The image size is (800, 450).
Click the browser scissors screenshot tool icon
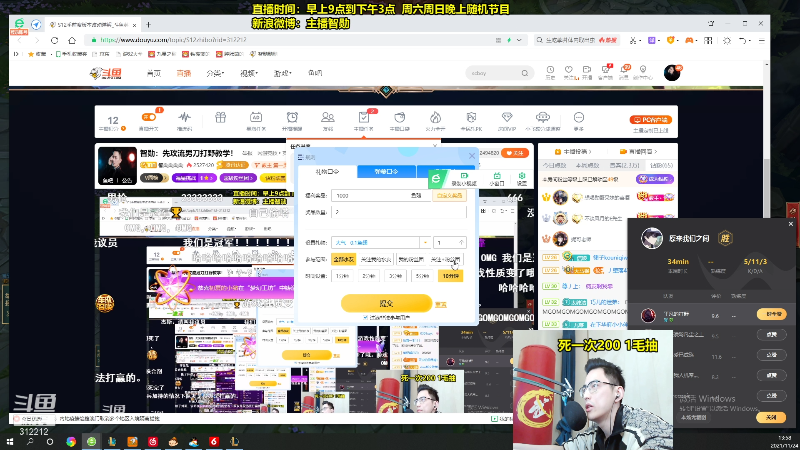[633, 40]
